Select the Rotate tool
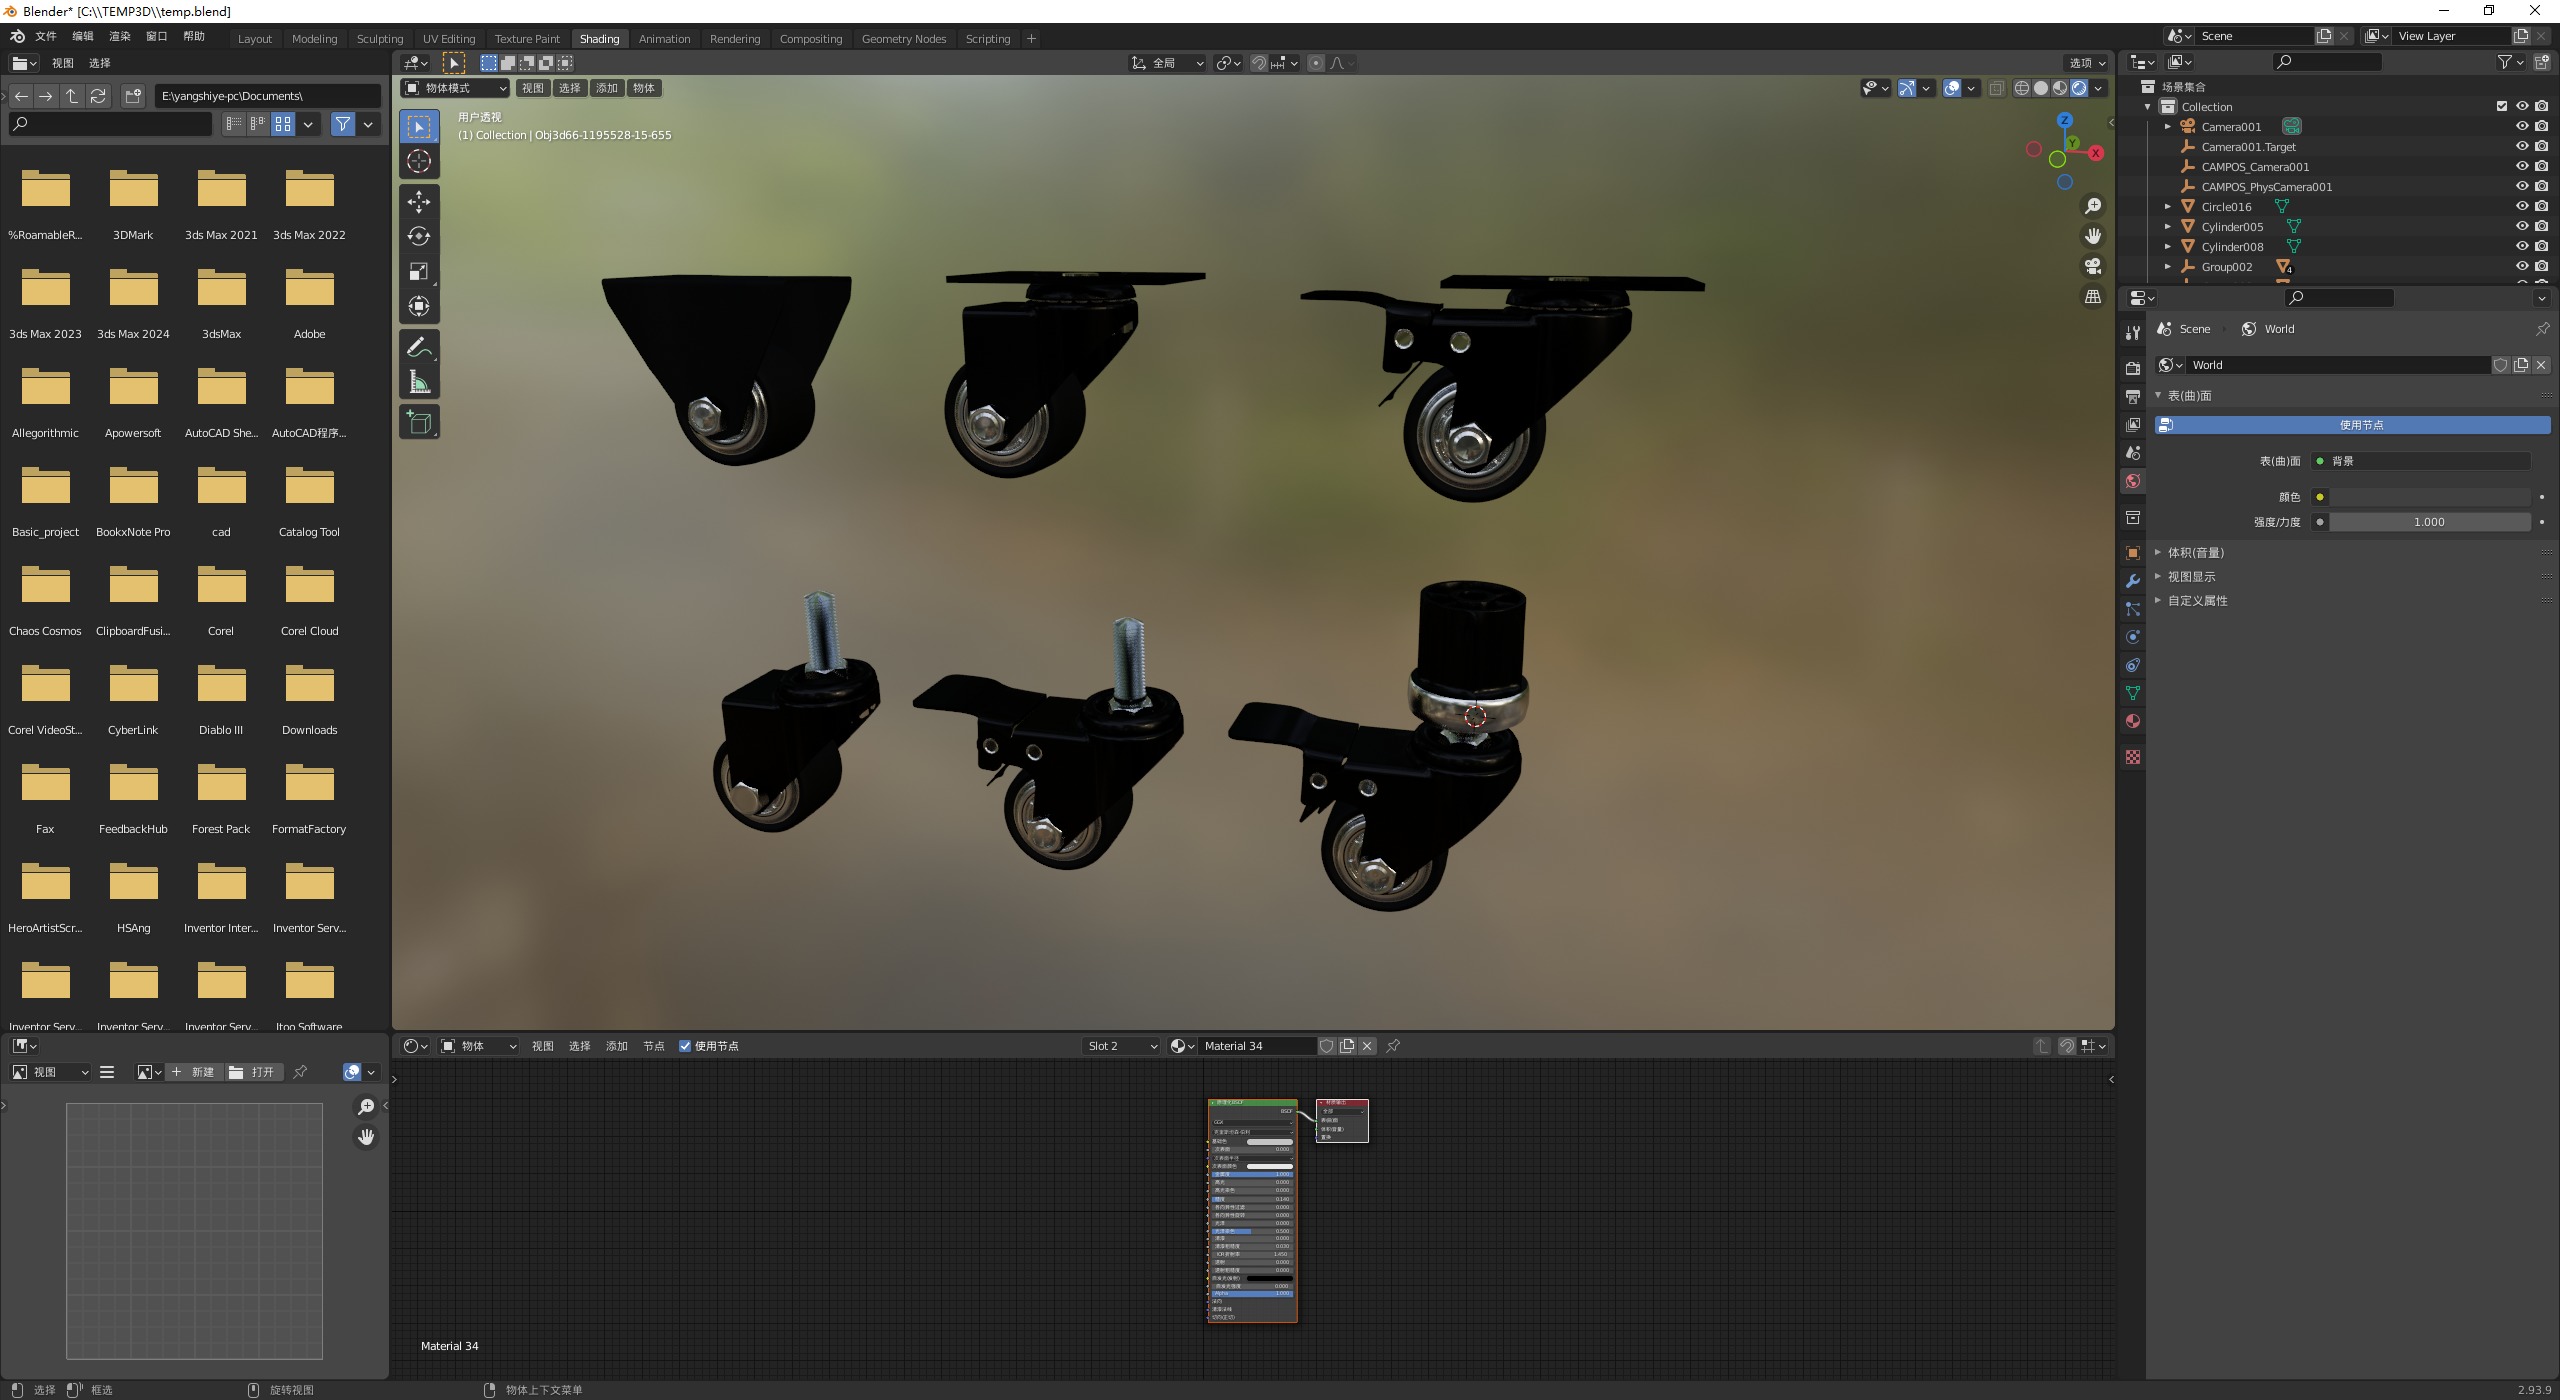Viewport: 2560px width, 1400px height. [419, 236]
